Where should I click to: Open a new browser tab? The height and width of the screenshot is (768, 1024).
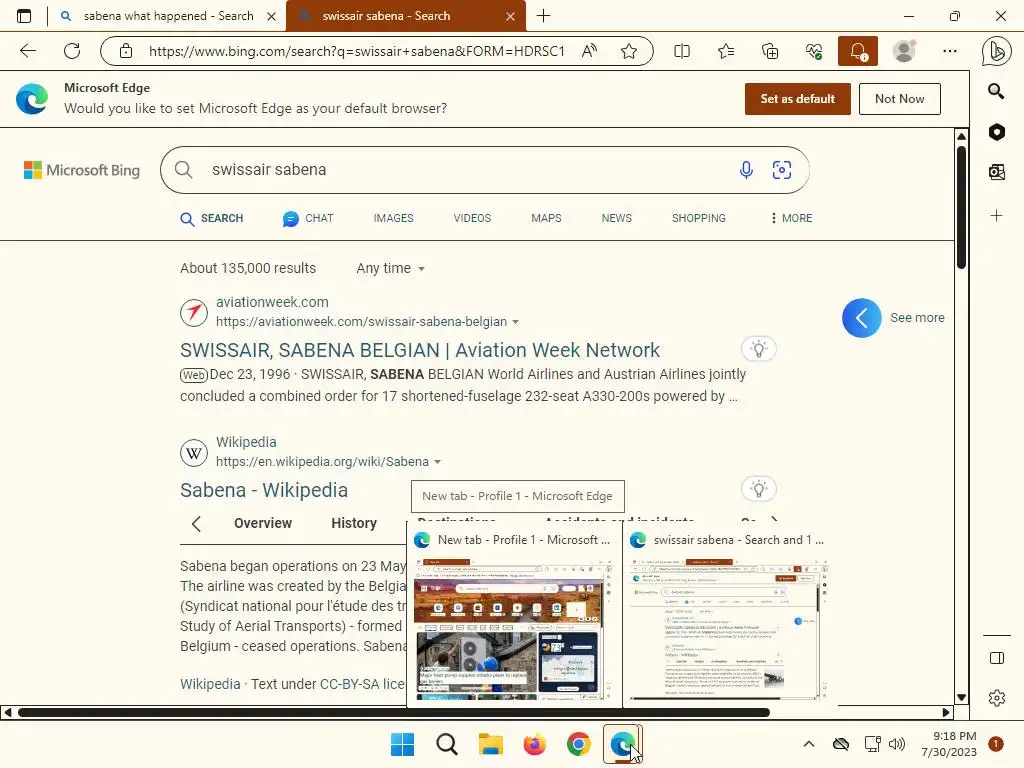click(543, 16)
